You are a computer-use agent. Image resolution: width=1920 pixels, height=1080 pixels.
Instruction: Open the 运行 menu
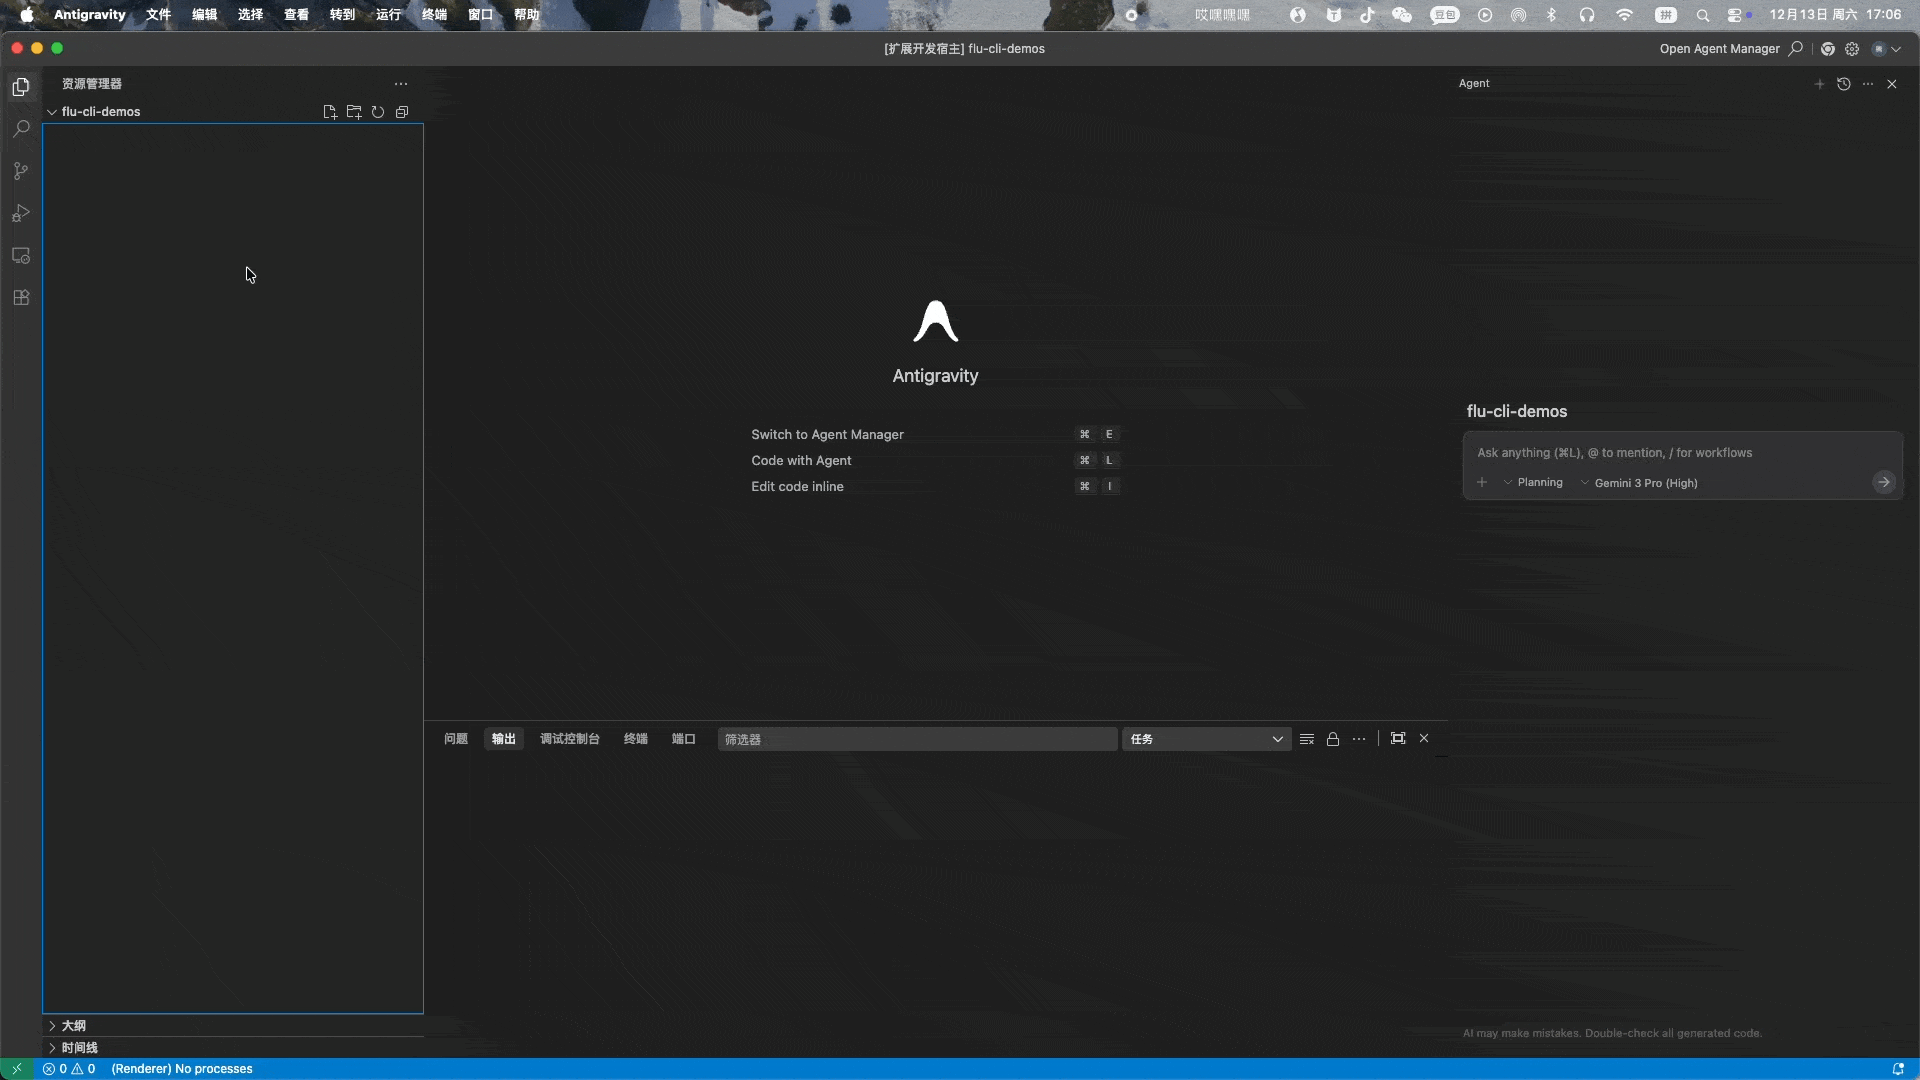tap(388, 15)
